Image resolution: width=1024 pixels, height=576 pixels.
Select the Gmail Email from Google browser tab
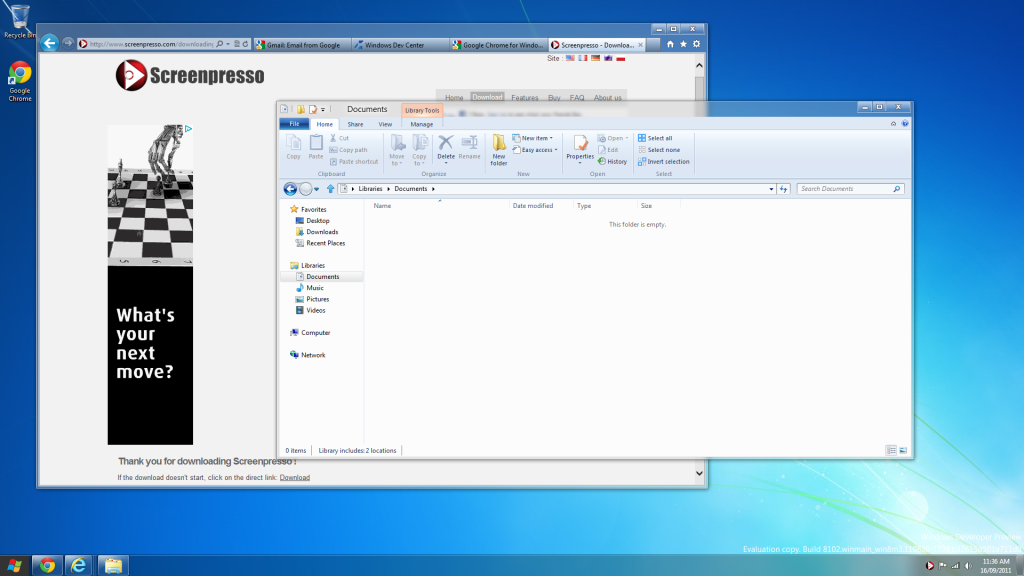302,44
